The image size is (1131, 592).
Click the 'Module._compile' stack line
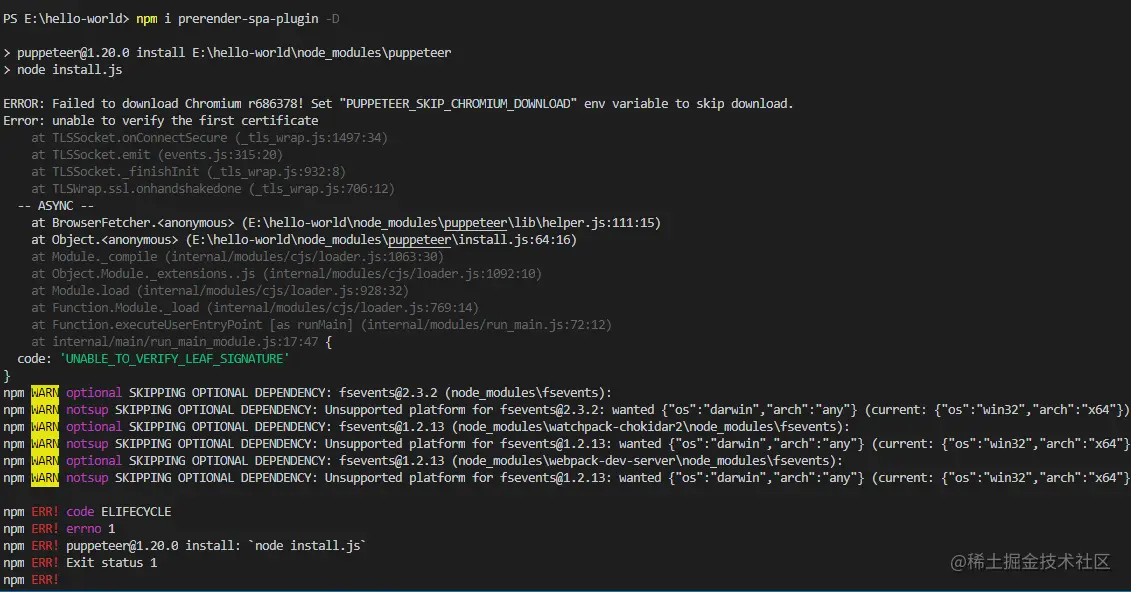(237, 257)
